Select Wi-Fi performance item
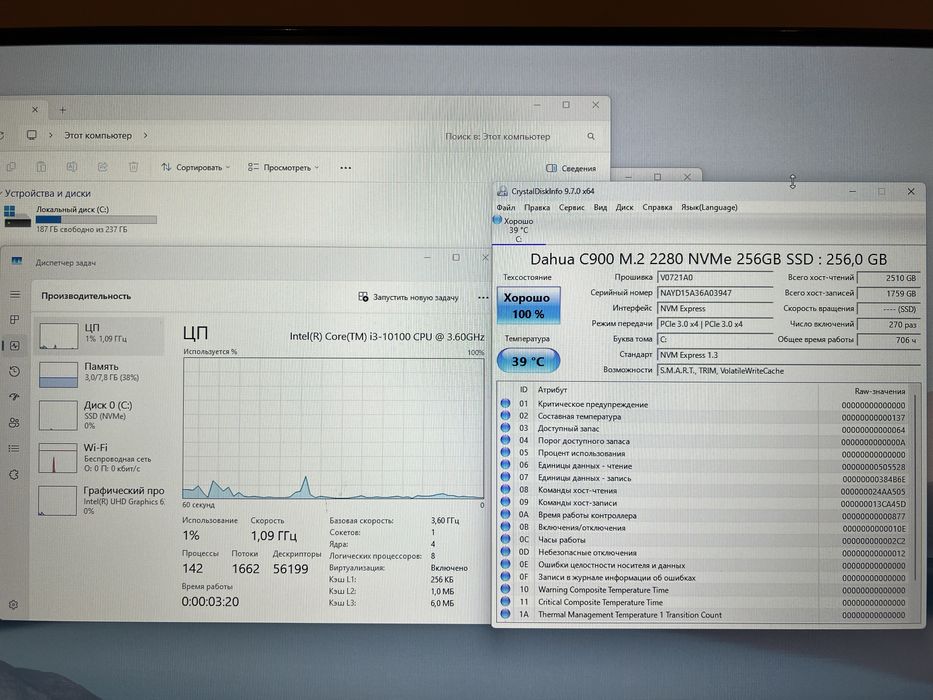 [x=99, y=457]
